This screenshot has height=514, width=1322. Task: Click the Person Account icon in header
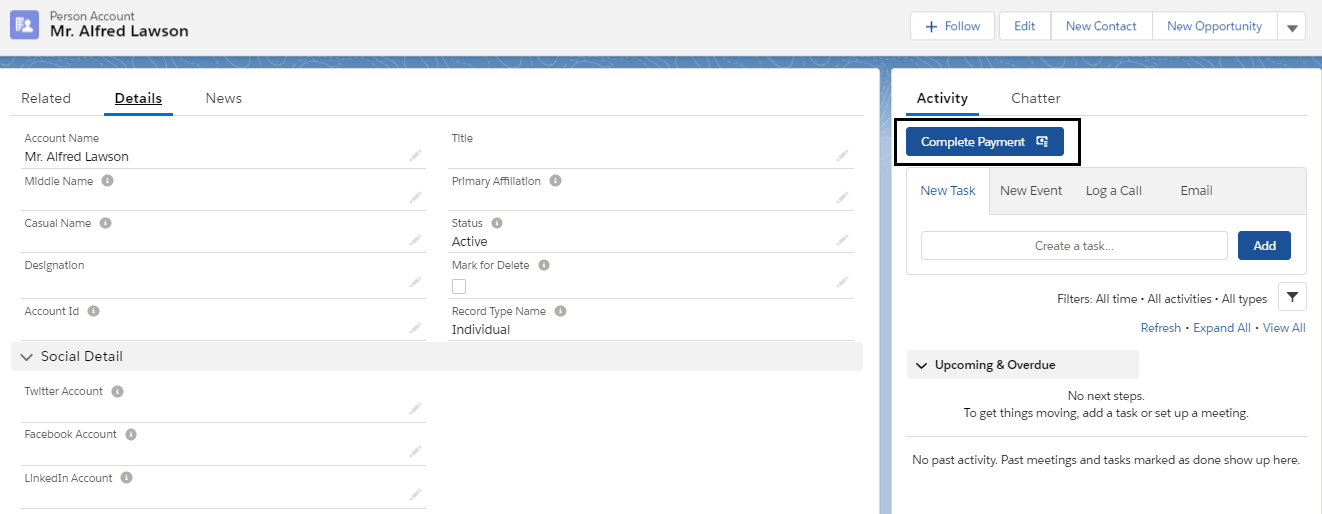point(24,25)
